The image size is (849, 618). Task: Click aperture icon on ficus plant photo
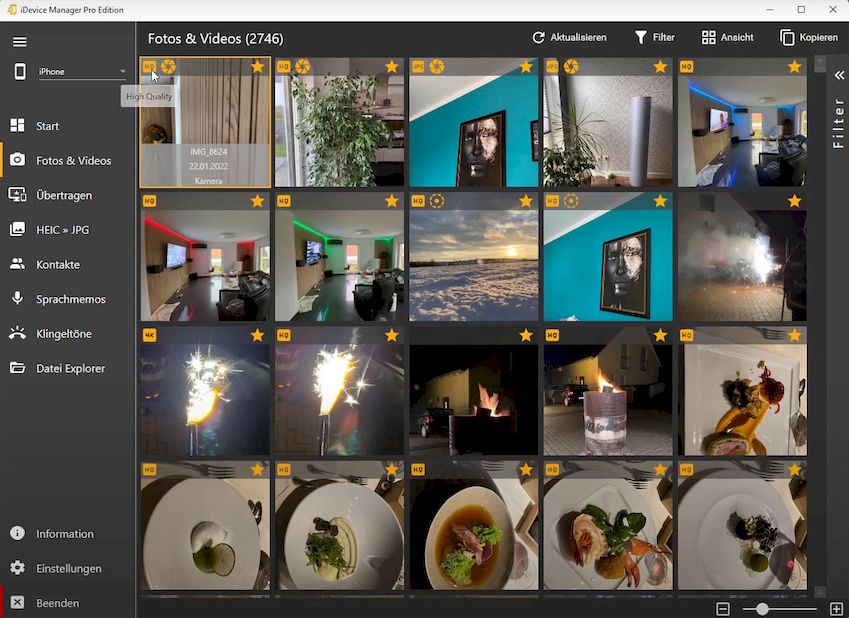point(303,67)
